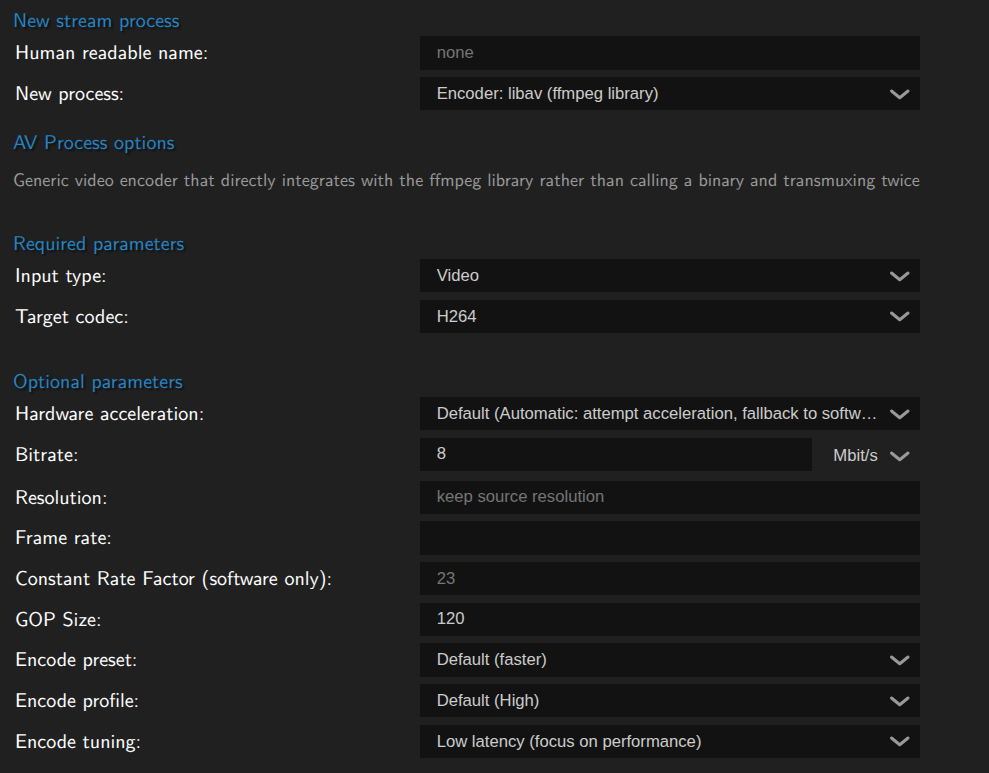
Task: Click the Required parameters section header
Action: coord(98,243)
